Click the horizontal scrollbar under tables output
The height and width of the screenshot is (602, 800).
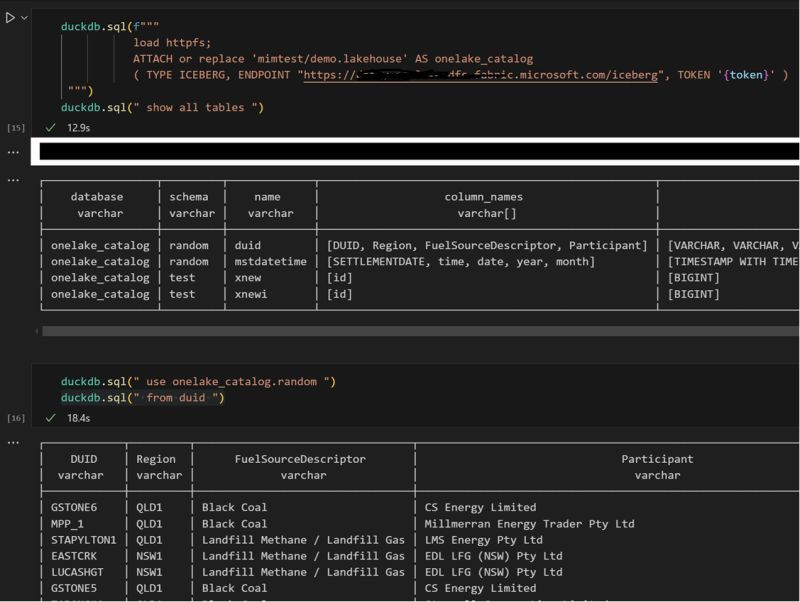(420, 332)
